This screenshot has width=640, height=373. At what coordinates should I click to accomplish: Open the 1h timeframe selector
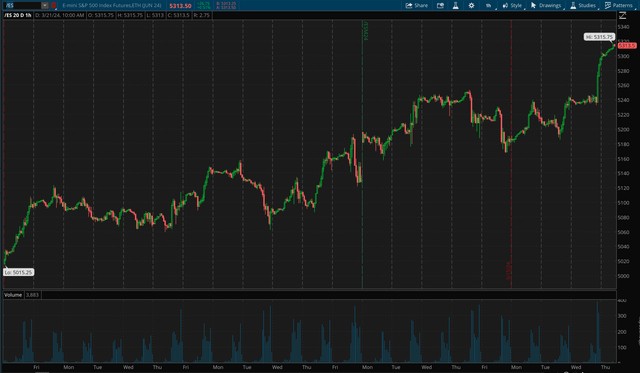(489, 5)
